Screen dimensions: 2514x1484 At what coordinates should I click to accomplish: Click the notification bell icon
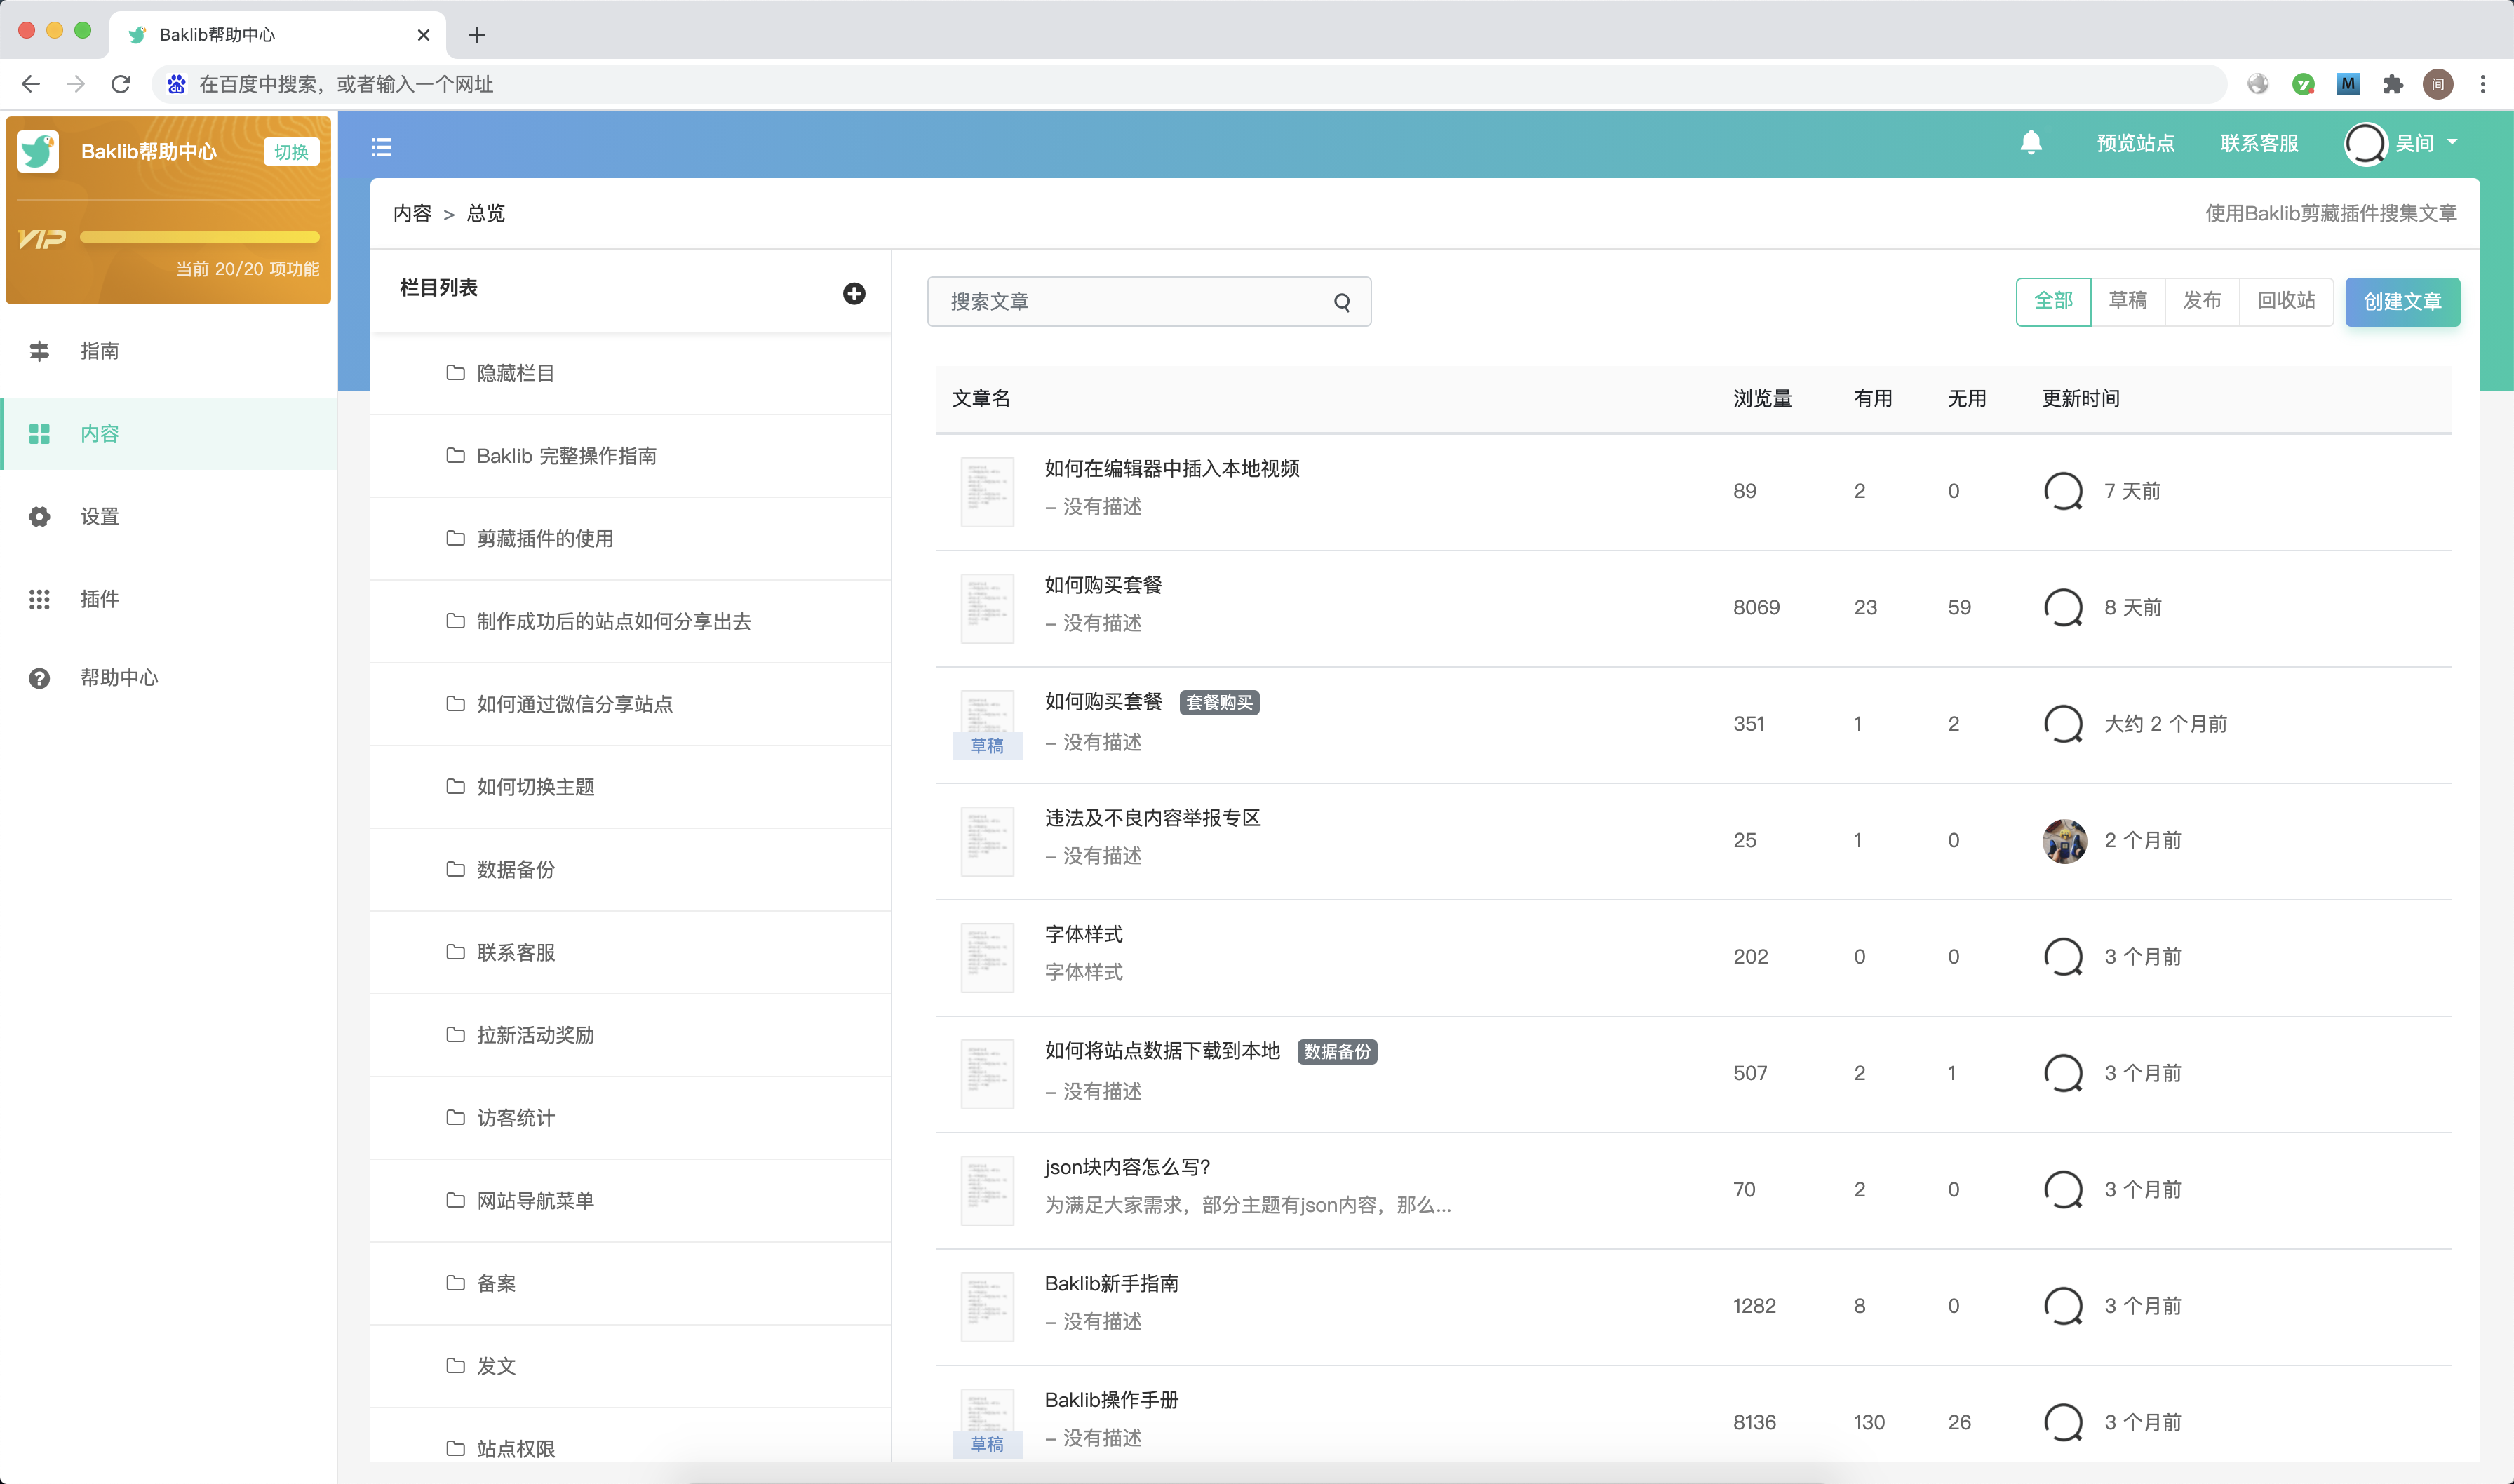(x=2030, y=143)
